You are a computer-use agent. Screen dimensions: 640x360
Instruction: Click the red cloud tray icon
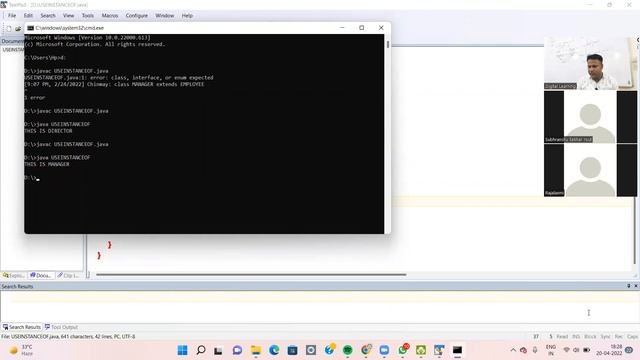(523, 350)
